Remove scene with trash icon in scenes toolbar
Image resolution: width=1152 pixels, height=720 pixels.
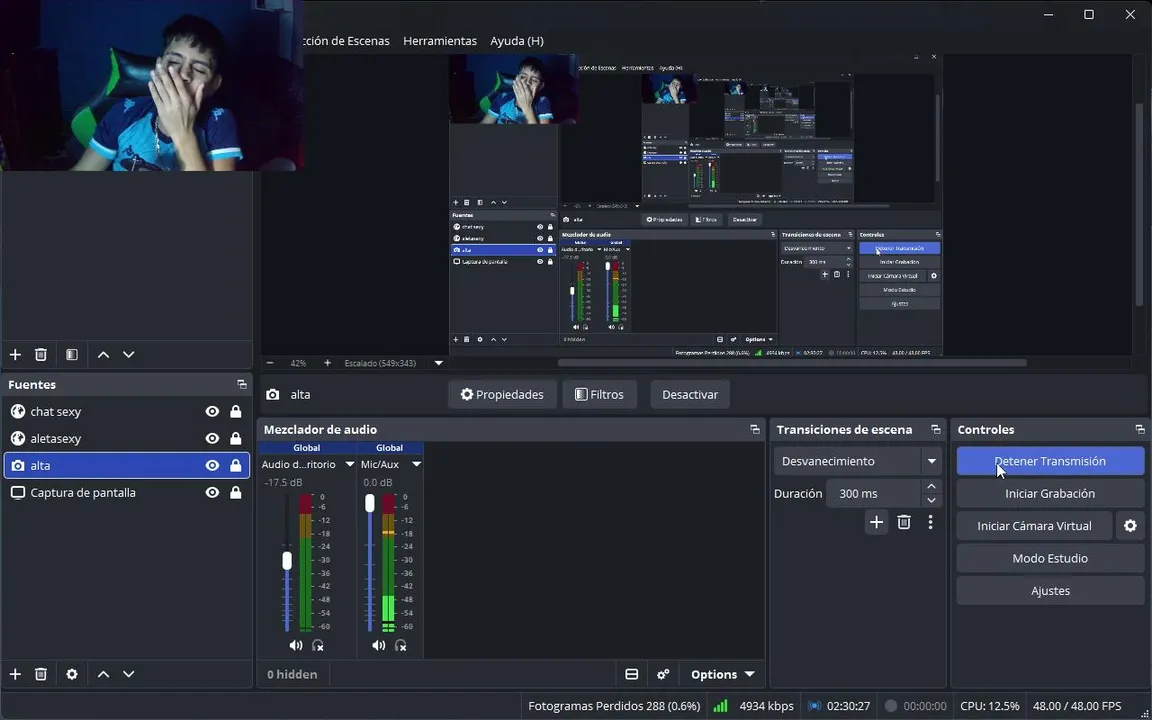[41, 354]
